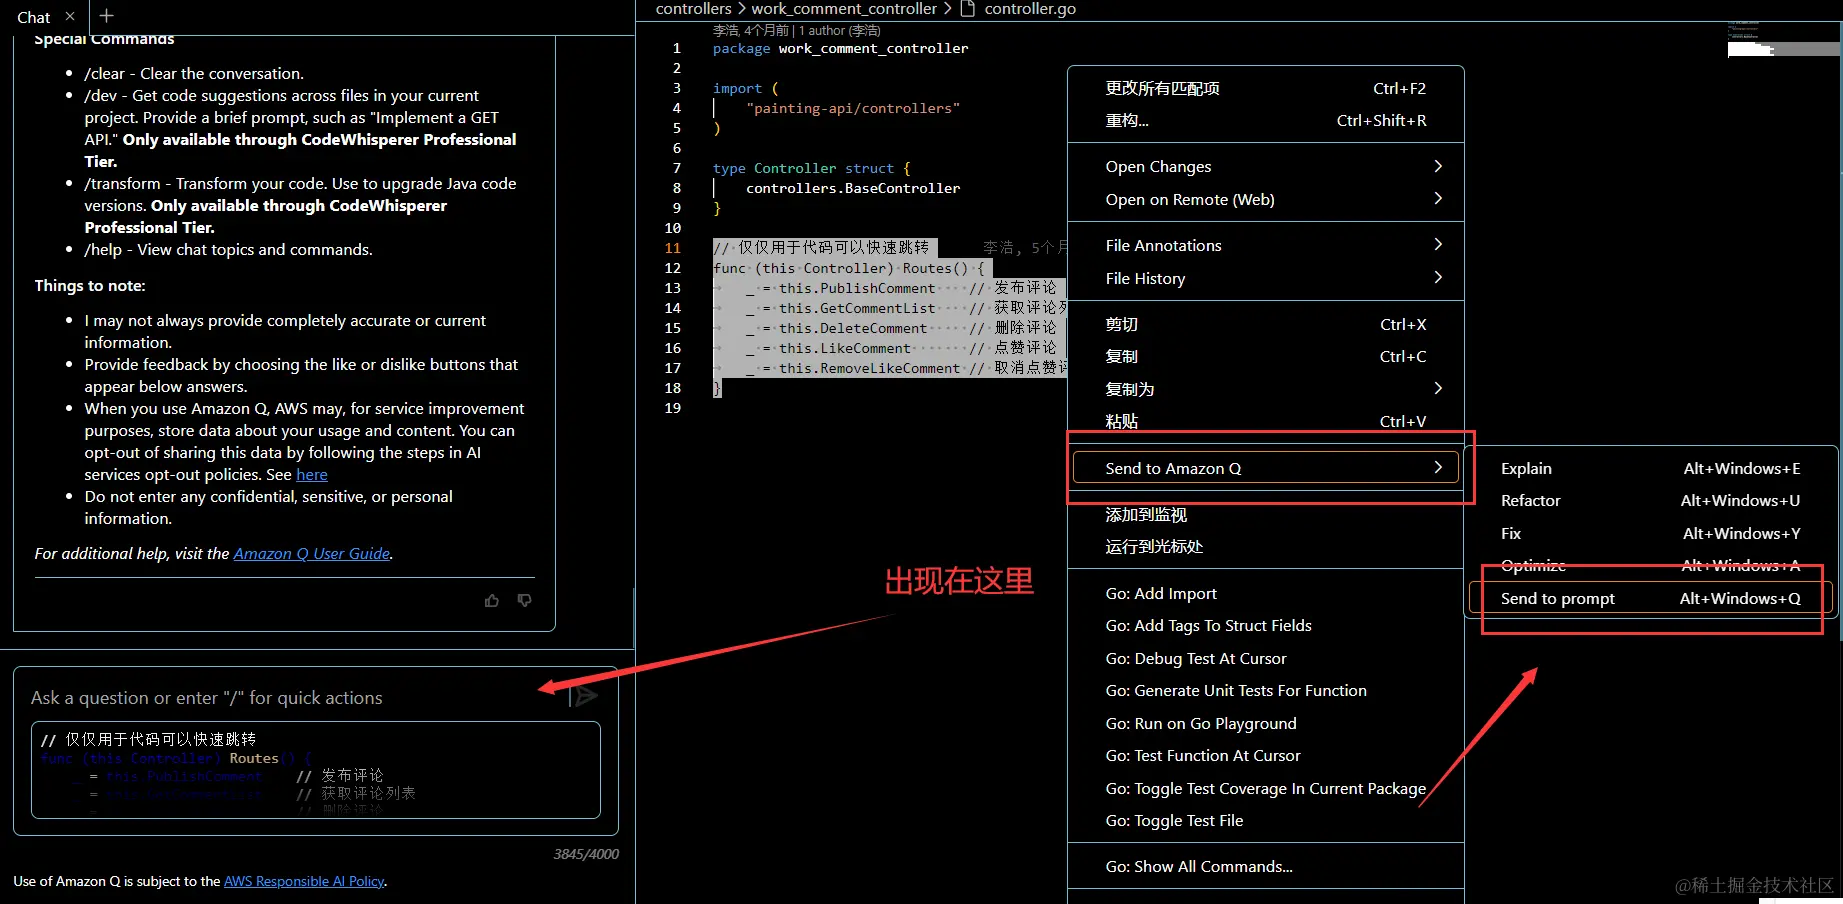Choose 重构... from context menu
This screenshot has width=1843, height=904.
[x=1265, y=120]
